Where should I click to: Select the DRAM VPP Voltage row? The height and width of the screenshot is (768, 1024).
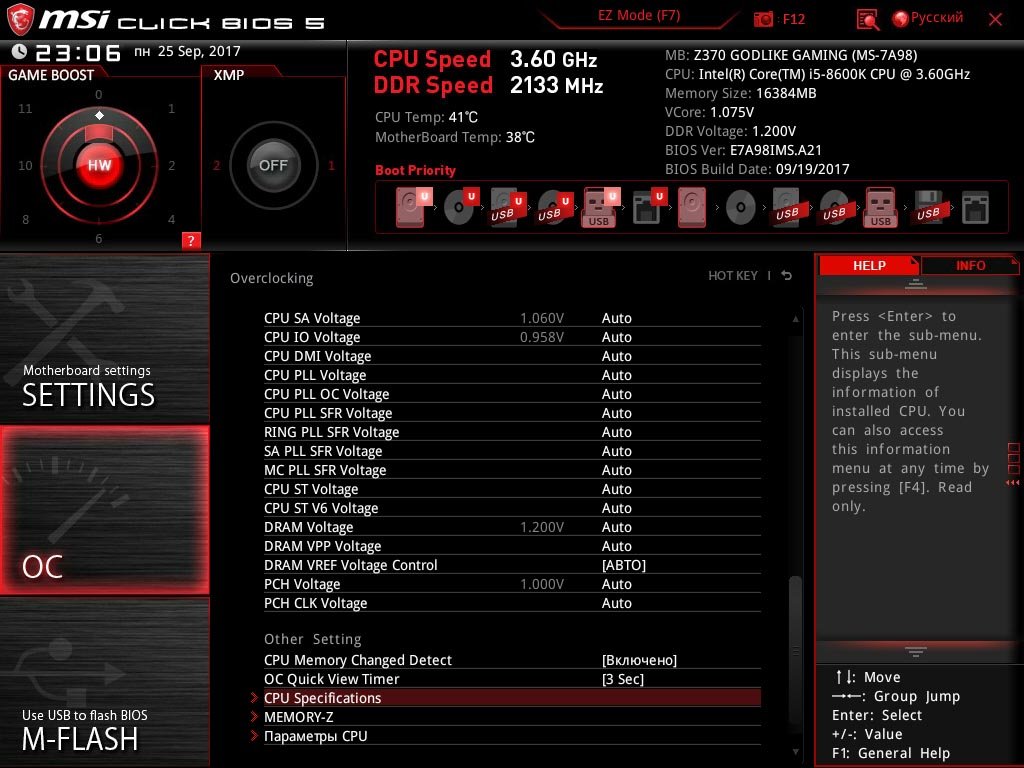[x=512, y=546]
